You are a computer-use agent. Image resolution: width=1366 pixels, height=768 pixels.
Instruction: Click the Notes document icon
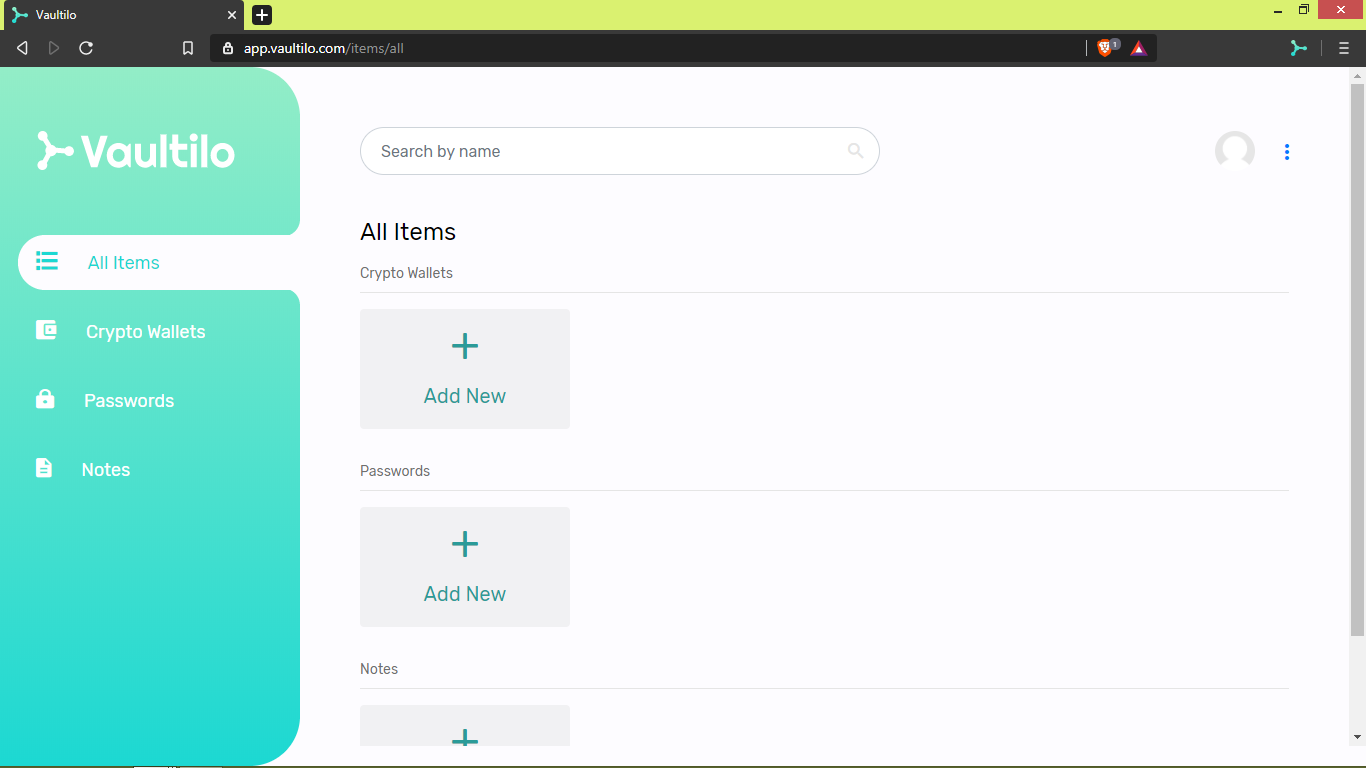click(44, 468)
